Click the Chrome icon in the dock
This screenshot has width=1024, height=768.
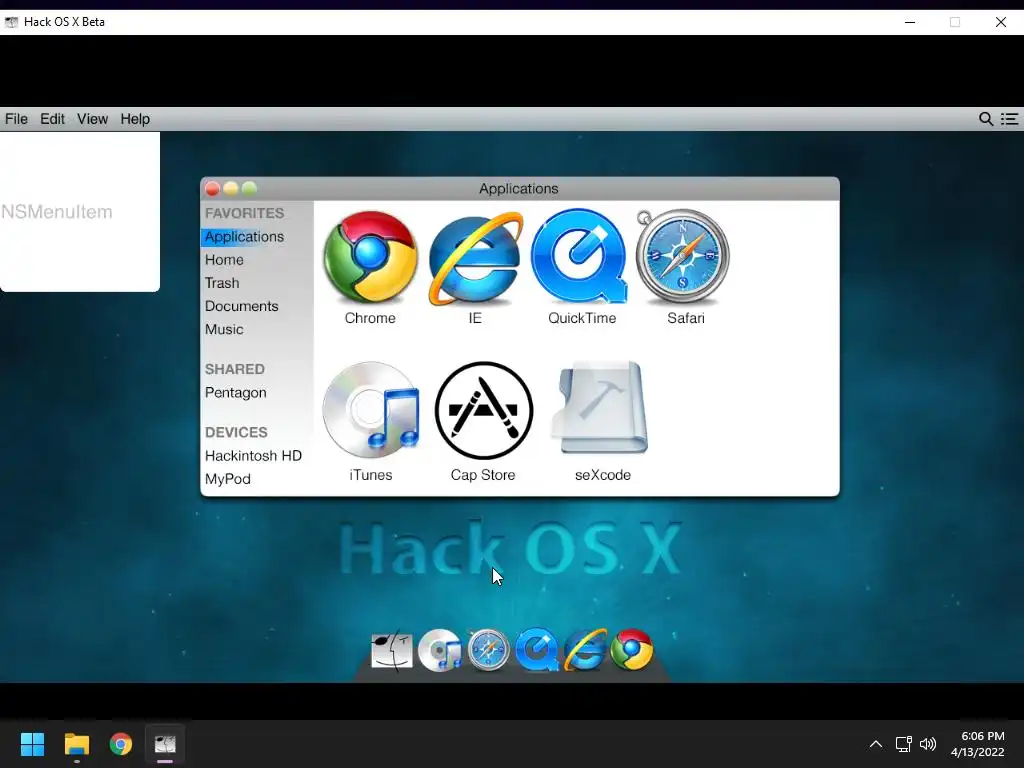(x=632, y=650)
